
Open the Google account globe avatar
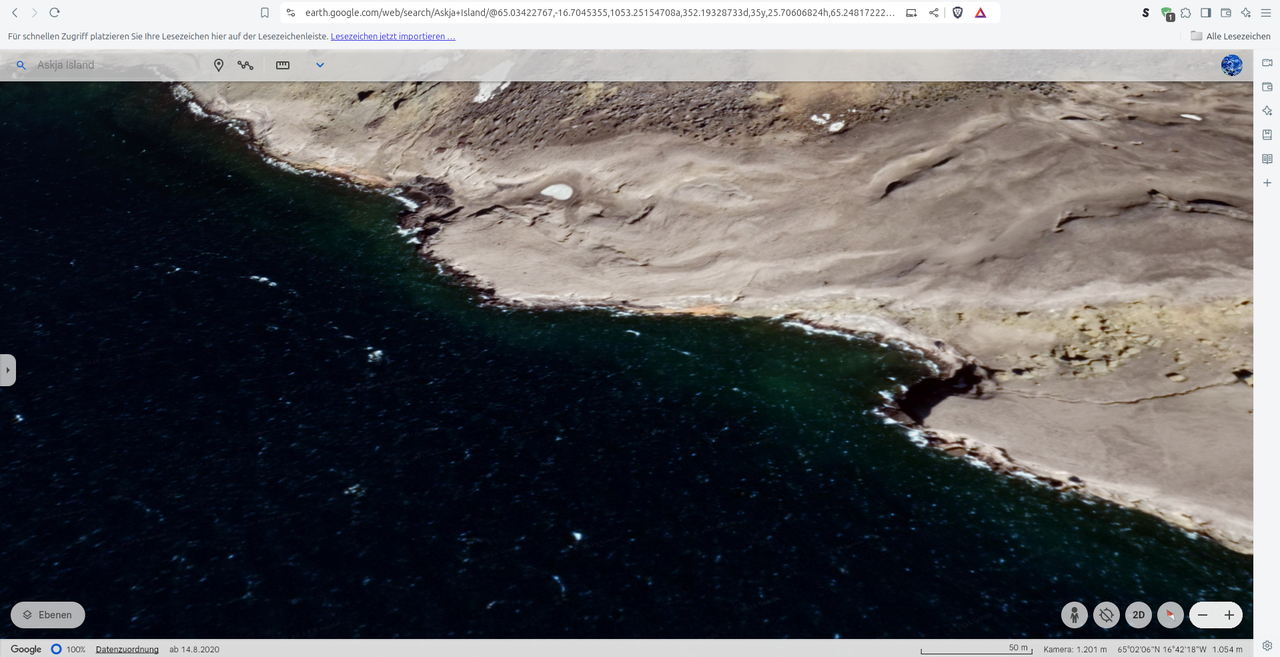click(1232, 65)
